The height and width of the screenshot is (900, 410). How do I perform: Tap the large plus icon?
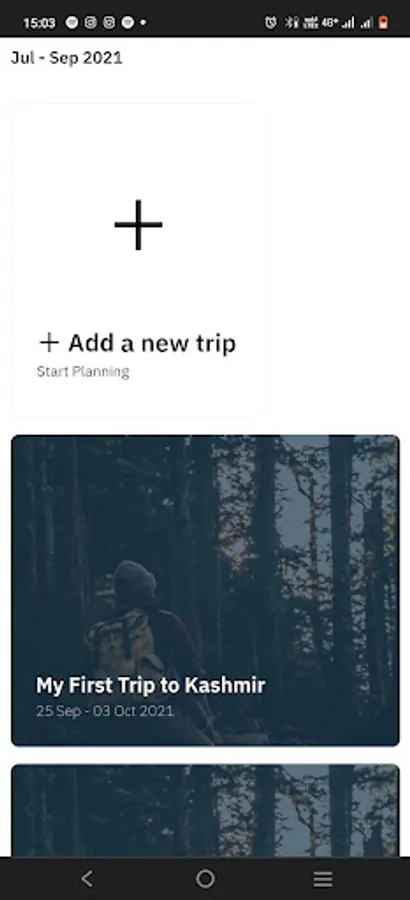coord(138,225)
